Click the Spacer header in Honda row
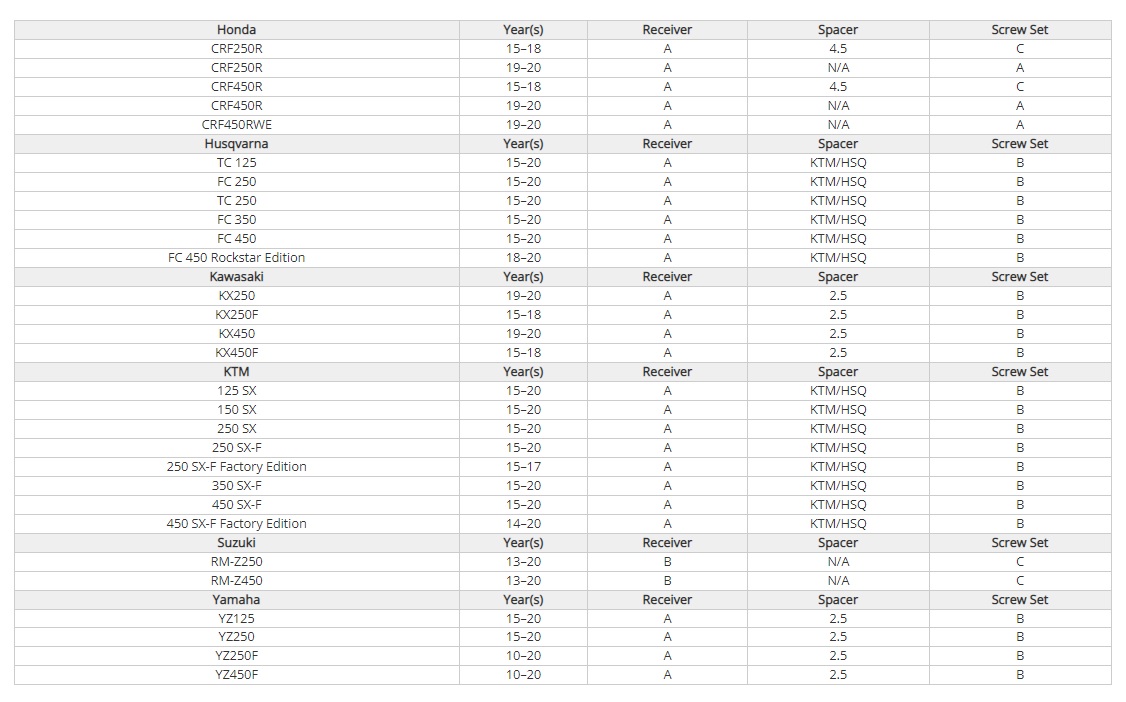Viewport: 1126px width, 702px height. [x=838, y=29]
